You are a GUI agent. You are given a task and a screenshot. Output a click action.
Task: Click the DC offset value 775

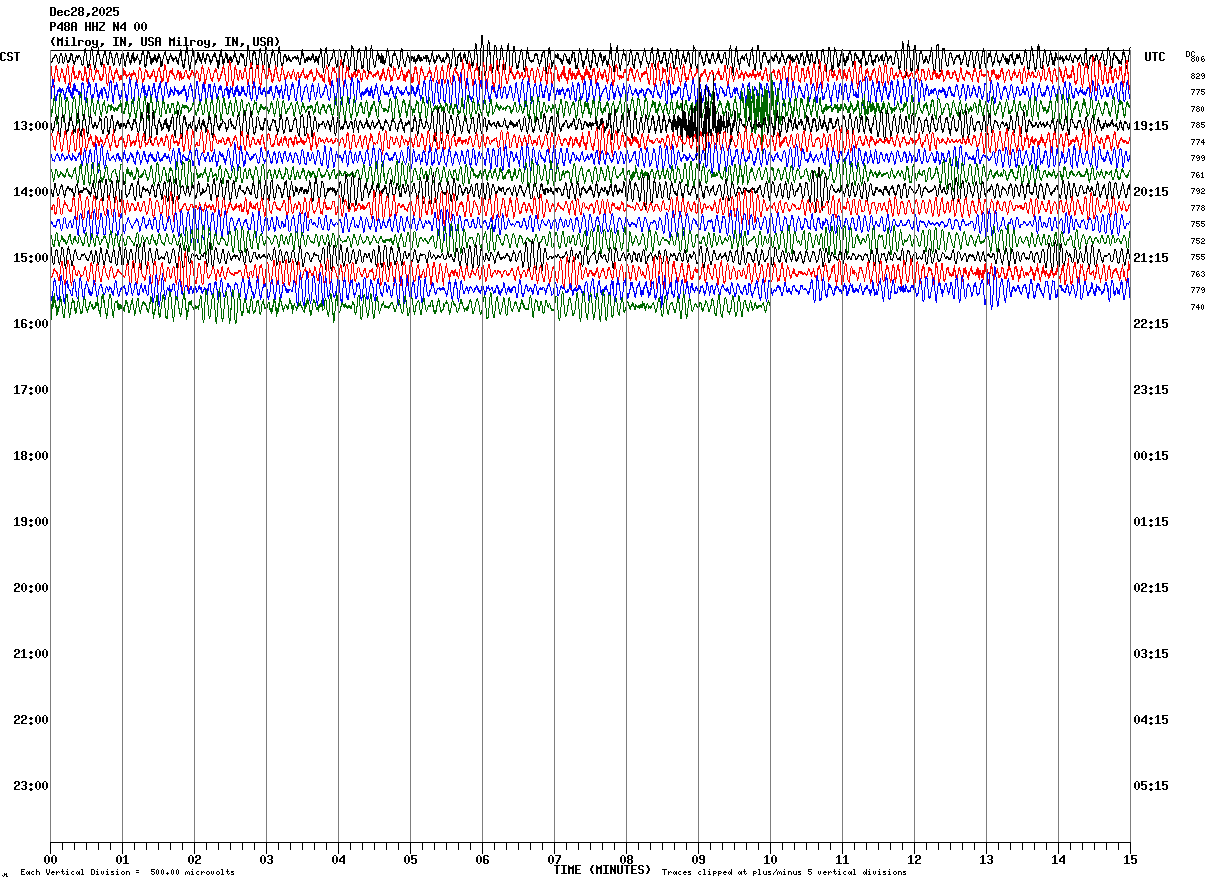[x=1197, y=92]
